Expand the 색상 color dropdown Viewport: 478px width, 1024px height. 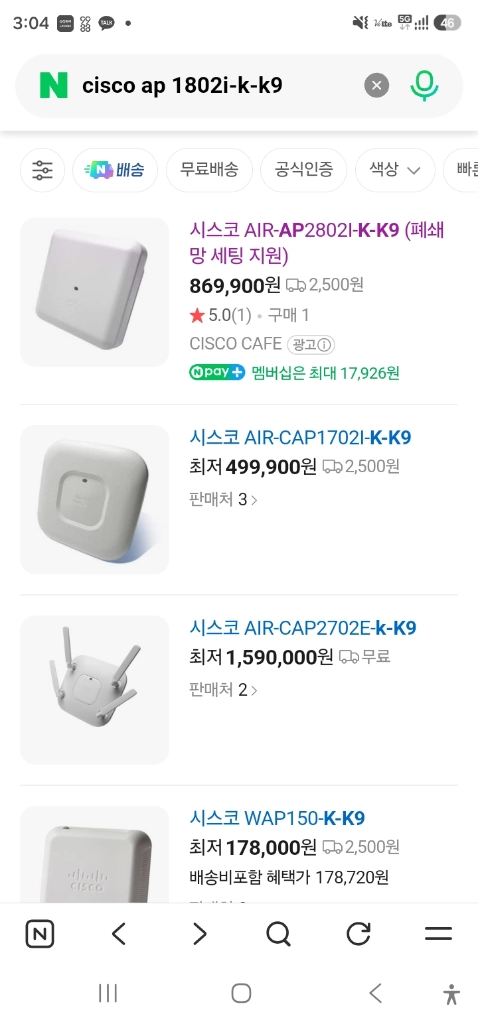coord(395,170)
